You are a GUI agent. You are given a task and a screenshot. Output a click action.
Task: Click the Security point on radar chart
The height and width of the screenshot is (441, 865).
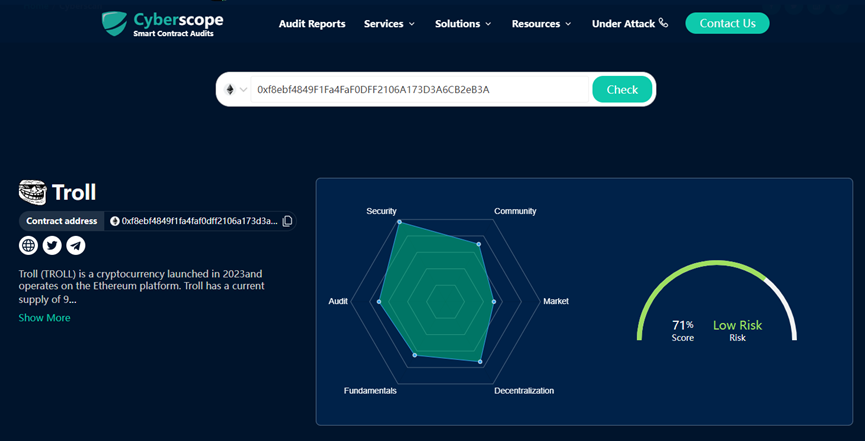pyautogui.click(x=400, y=223)
